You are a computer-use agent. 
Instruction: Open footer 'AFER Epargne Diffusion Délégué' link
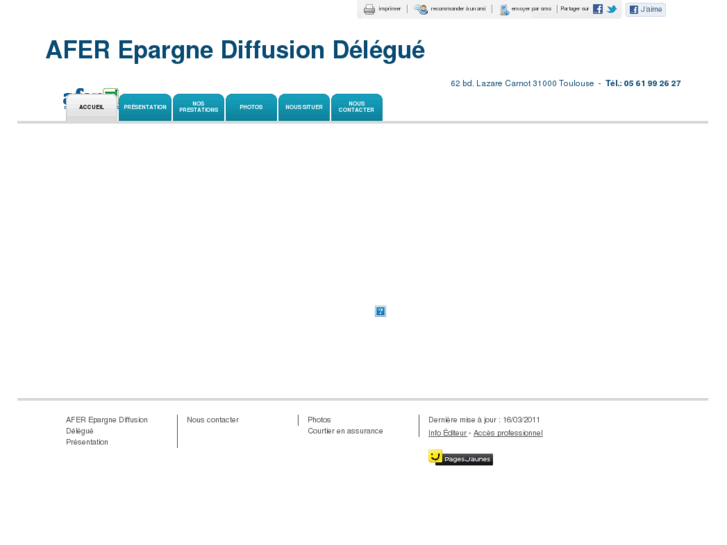pyautogui.click(x=107, y=425)
